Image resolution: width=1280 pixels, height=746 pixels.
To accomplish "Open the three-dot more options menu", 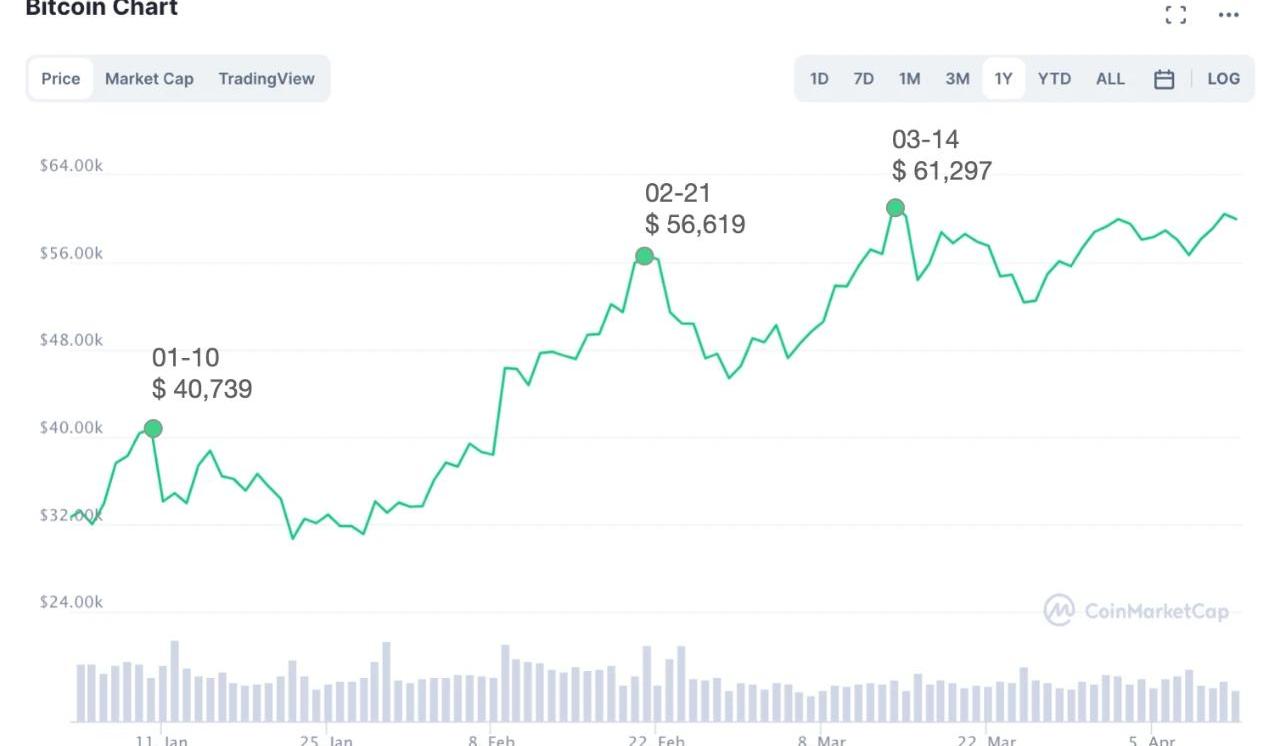I will (x=1229, y=14).
